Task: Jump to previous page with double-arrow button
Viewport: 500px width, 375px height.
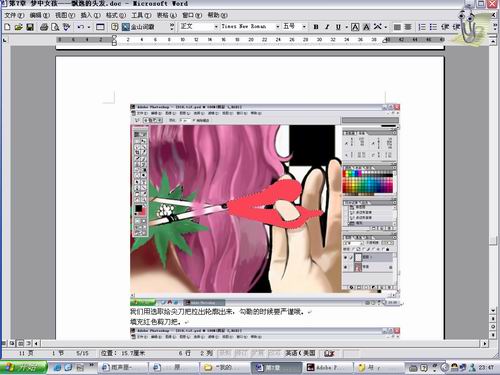Action: point(493,318)
